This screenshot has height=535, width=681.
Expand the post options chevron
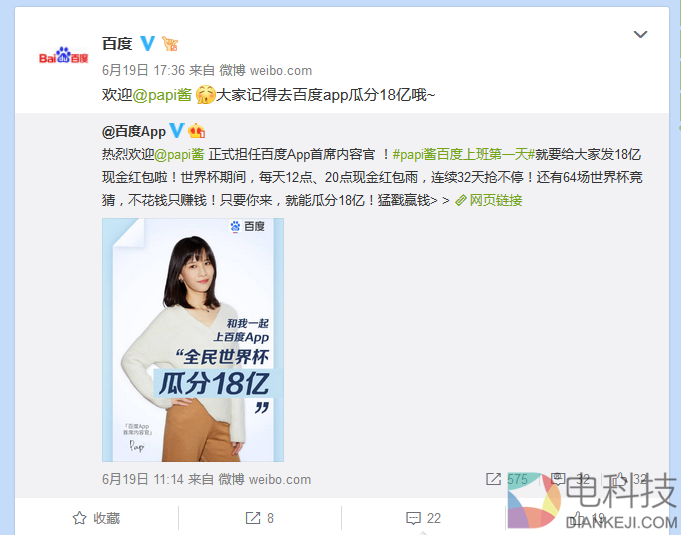pyautogui.click(x=640, y=34)
